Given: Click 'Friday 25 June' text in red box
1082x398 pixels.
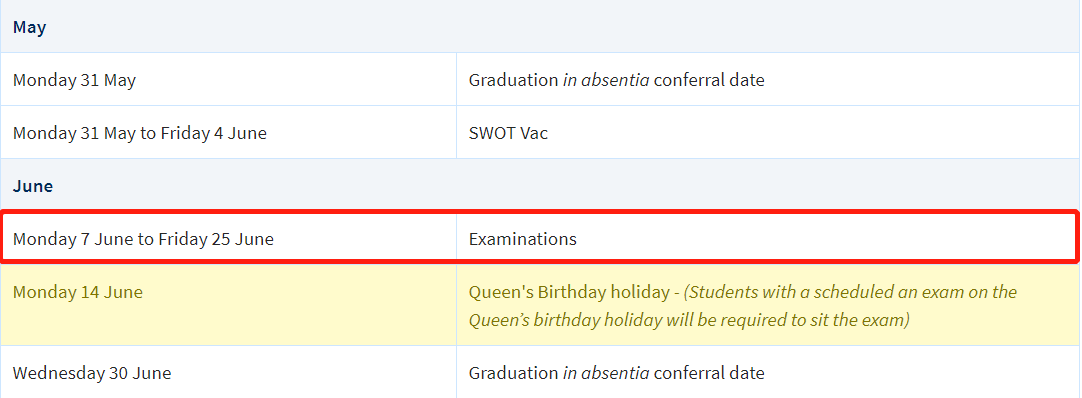Looking at the screenshot, I should point(215,239).
